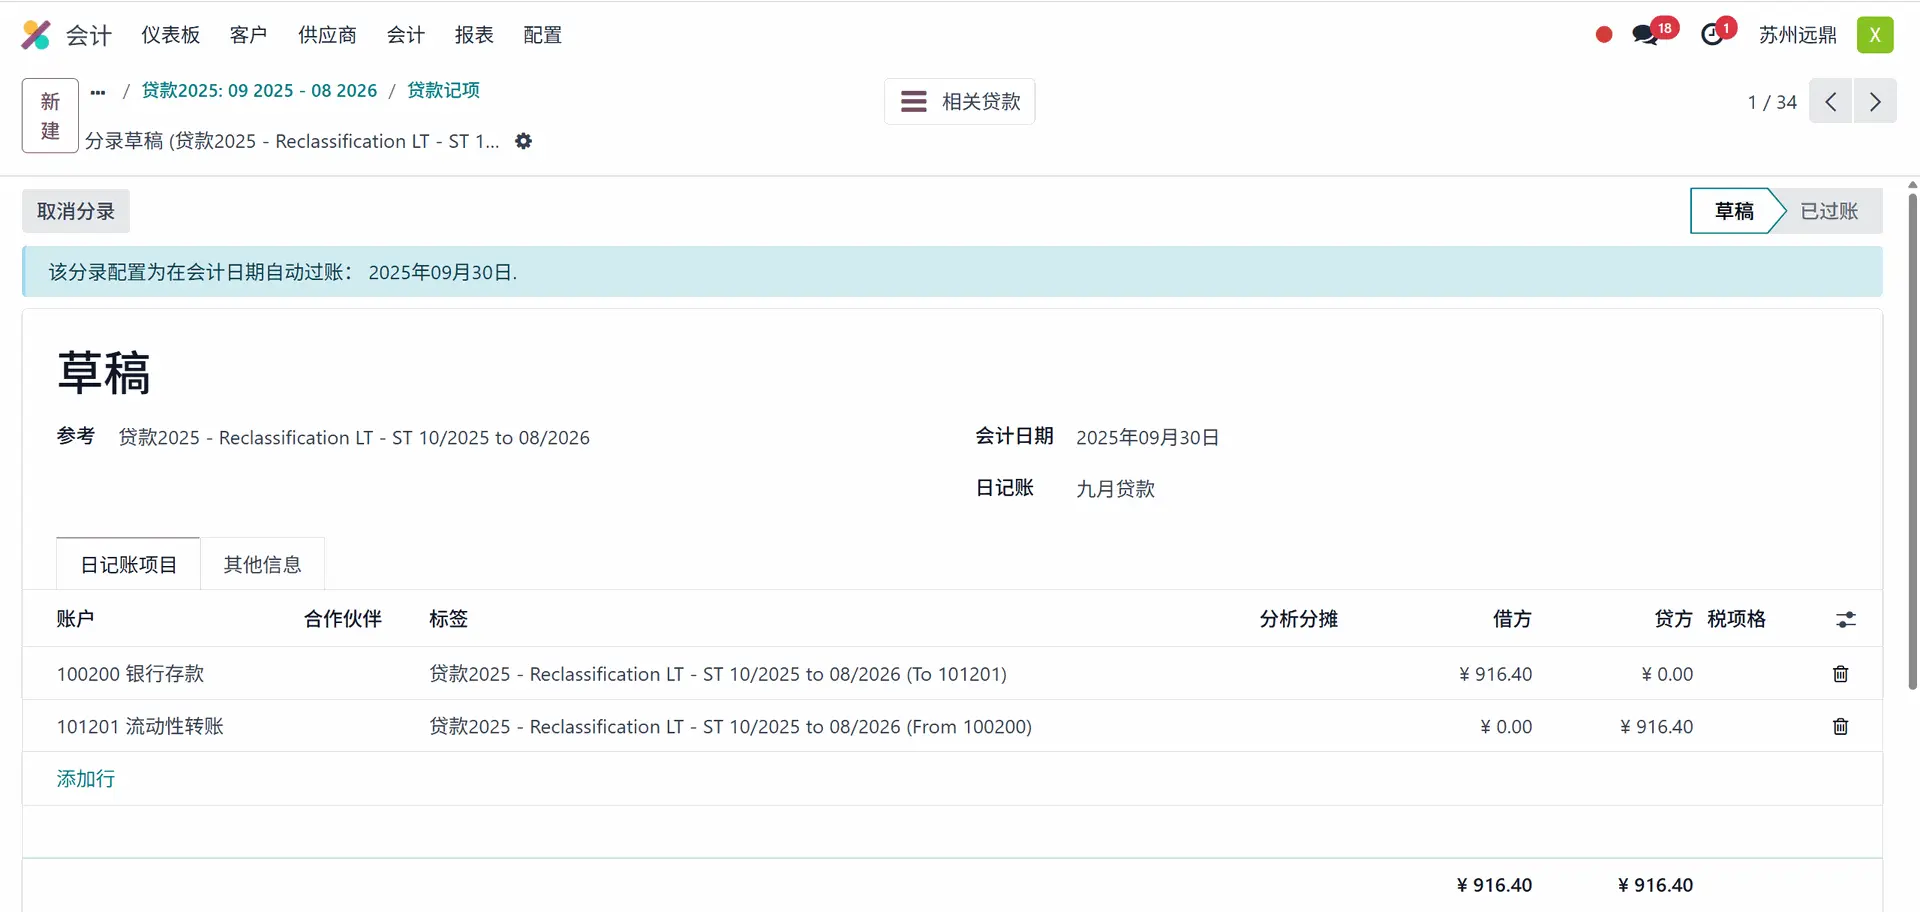Image resolution: width=1920 pixels, height=912 pixels.
Task: Open column options adjust icon
Action: coord(1846,620)
